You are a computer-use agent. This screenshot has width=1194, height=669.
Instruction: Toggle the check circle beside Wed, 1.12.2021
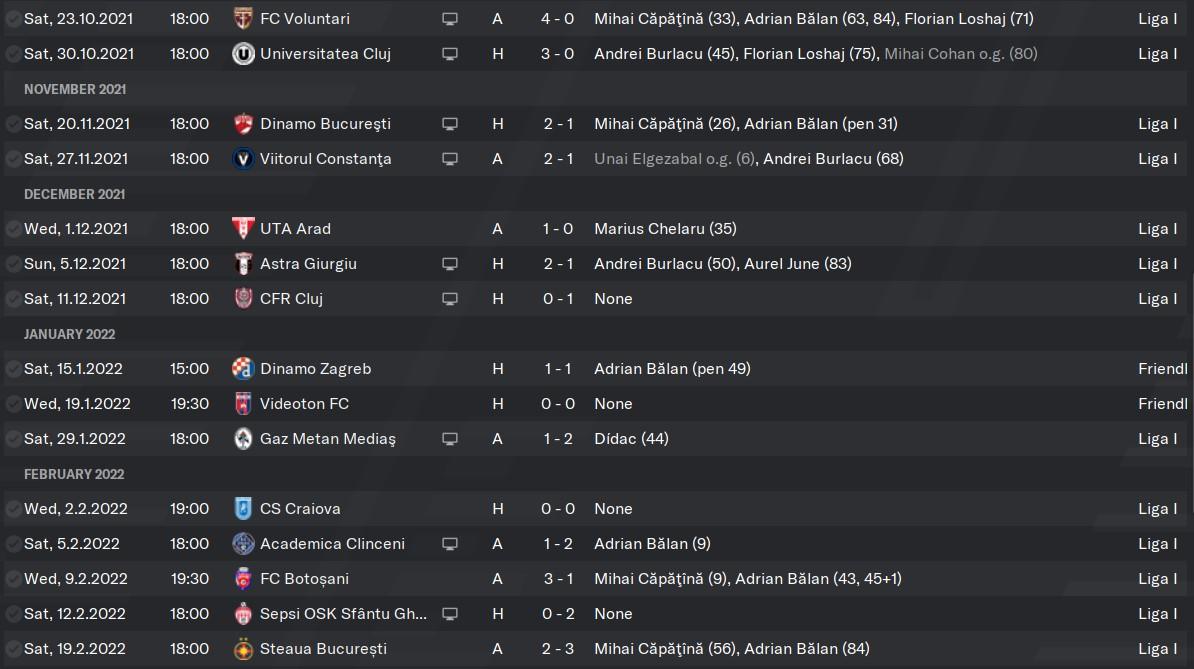click(13, 228)
